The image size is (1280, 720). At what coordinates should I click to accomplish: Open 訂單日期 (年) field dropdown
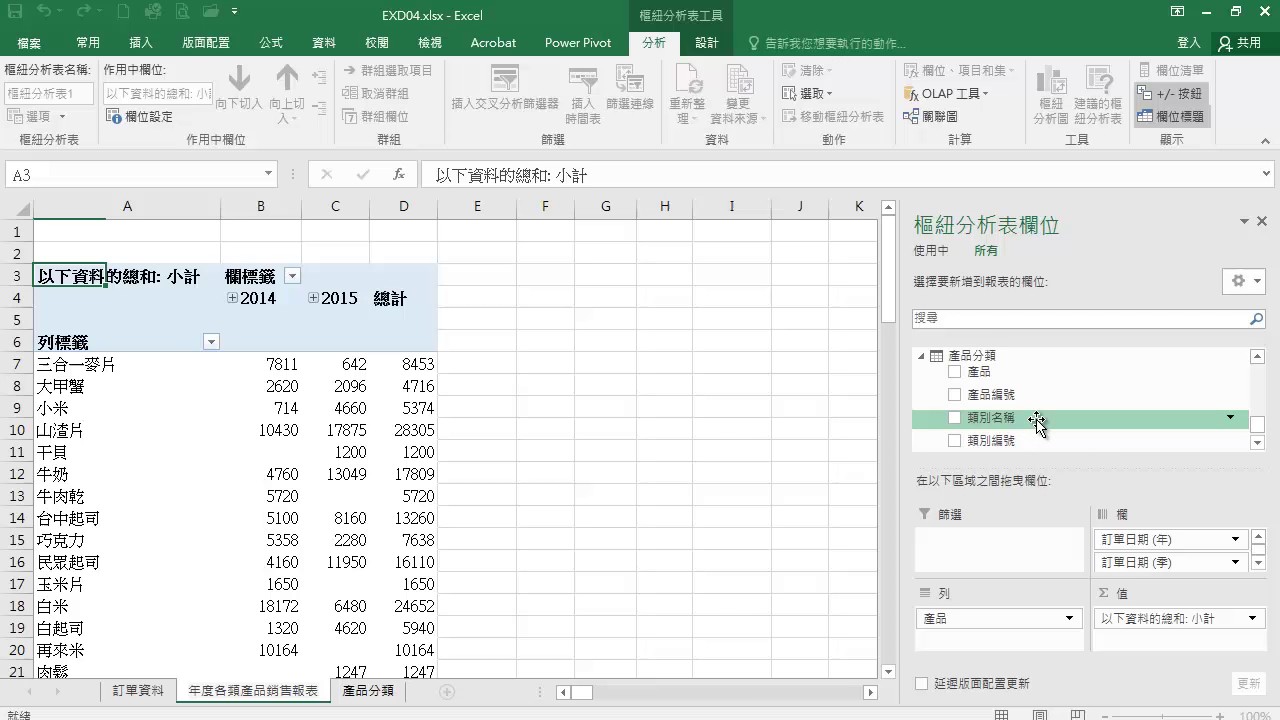pos(1235,539)
